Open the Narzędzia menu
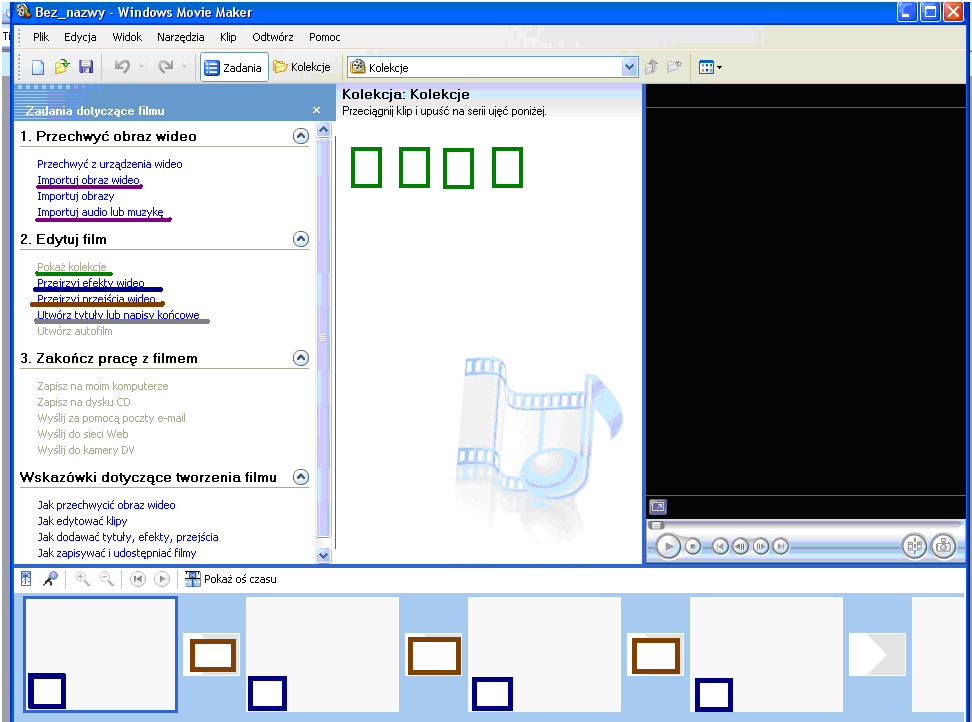This screenshot has width=972, height=722. (180, 37)
